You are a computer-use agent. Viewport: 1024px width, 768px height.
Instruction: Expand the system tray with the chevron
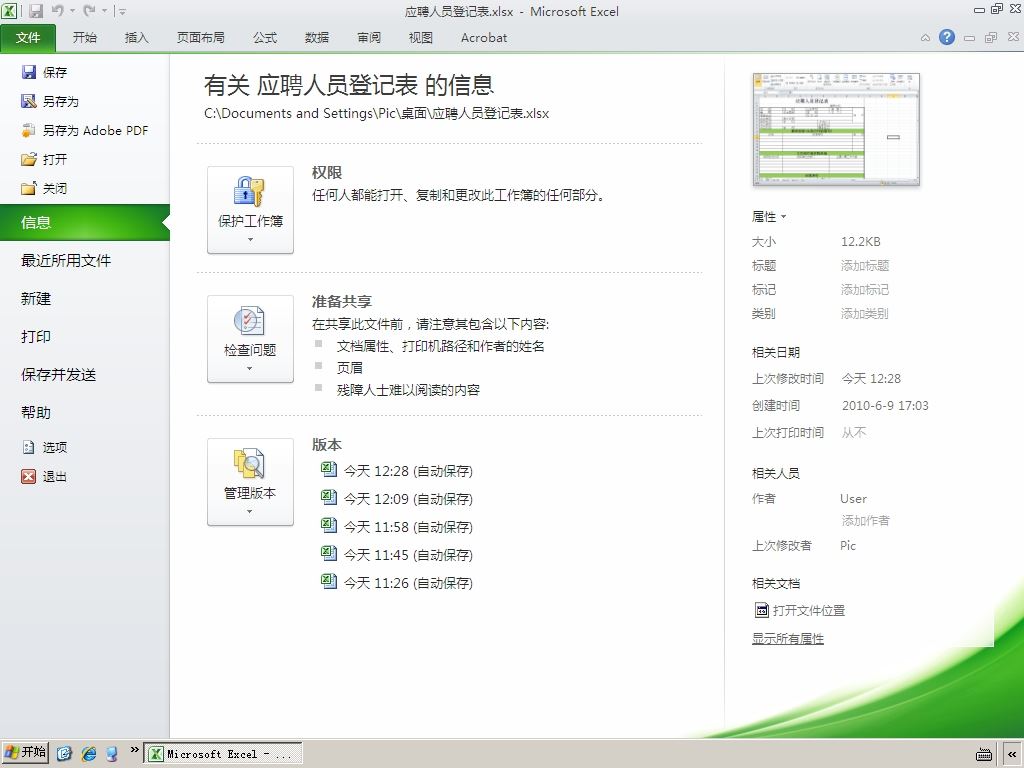1013,754
